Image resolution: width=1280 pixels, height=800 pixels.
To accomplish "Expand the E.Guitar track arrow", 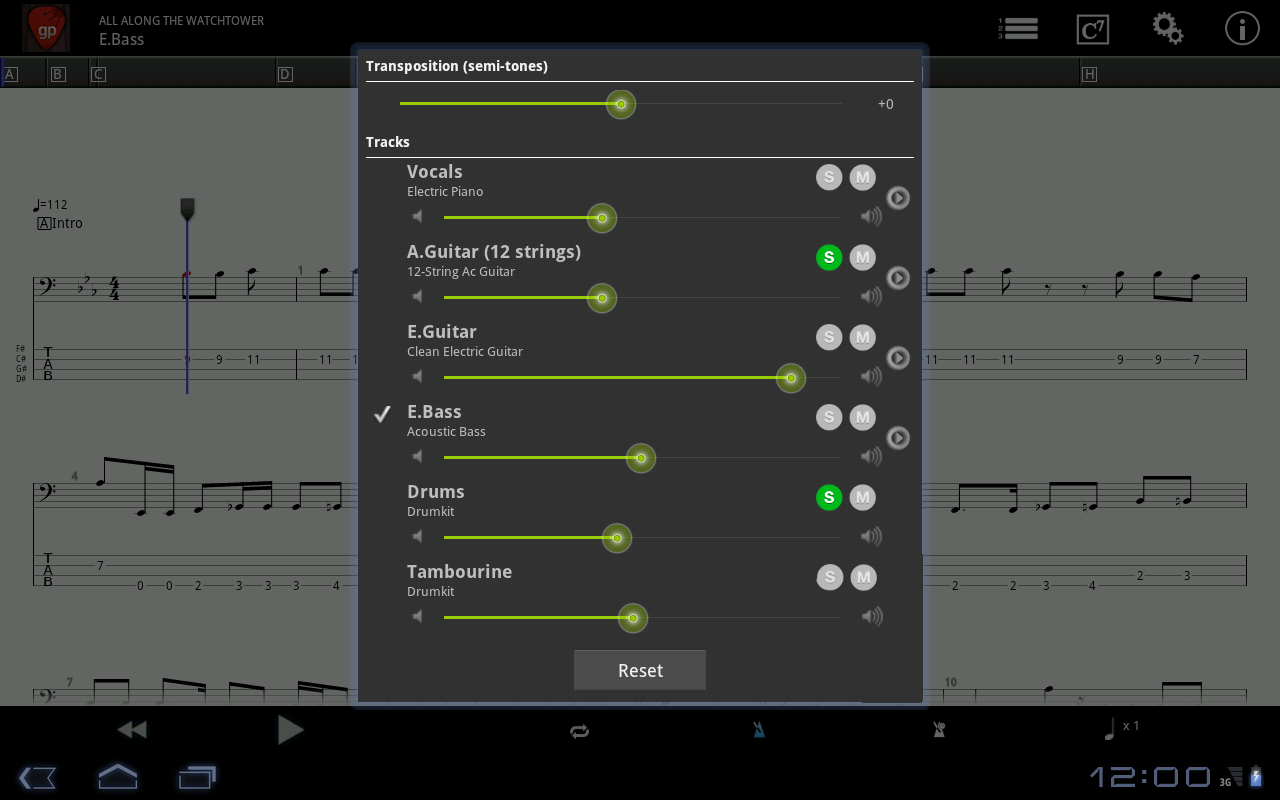I will click(898, 358).
